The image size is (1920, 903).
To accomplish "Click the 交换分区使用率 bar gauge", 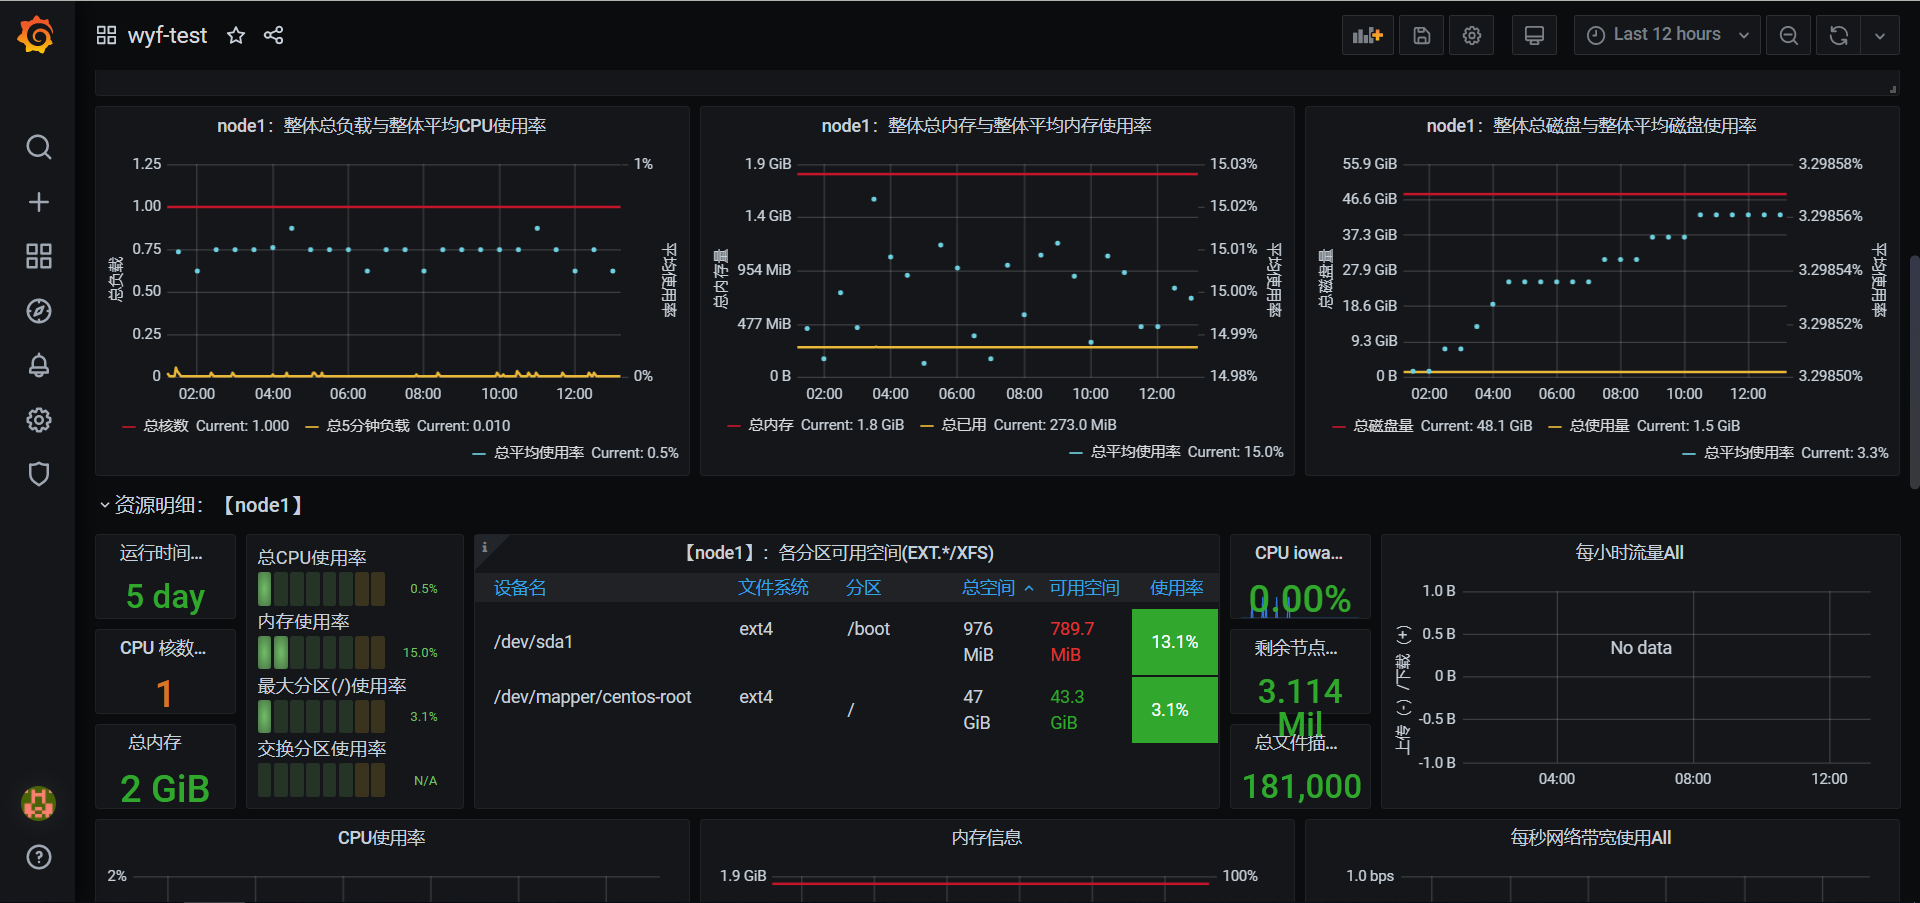I will [x=322, y=780].
